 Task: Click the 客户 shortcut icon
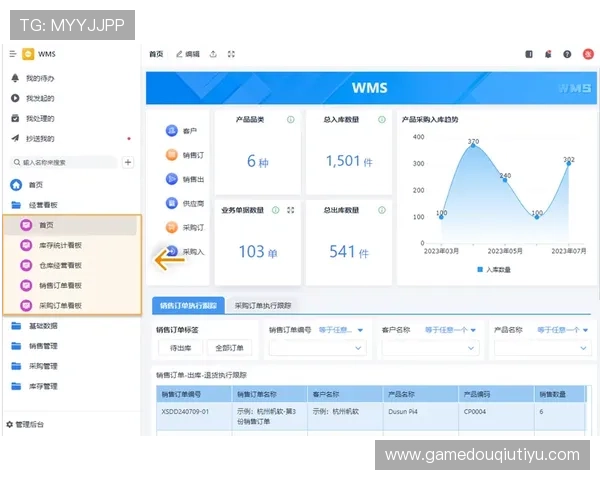[x=172, y=131]
